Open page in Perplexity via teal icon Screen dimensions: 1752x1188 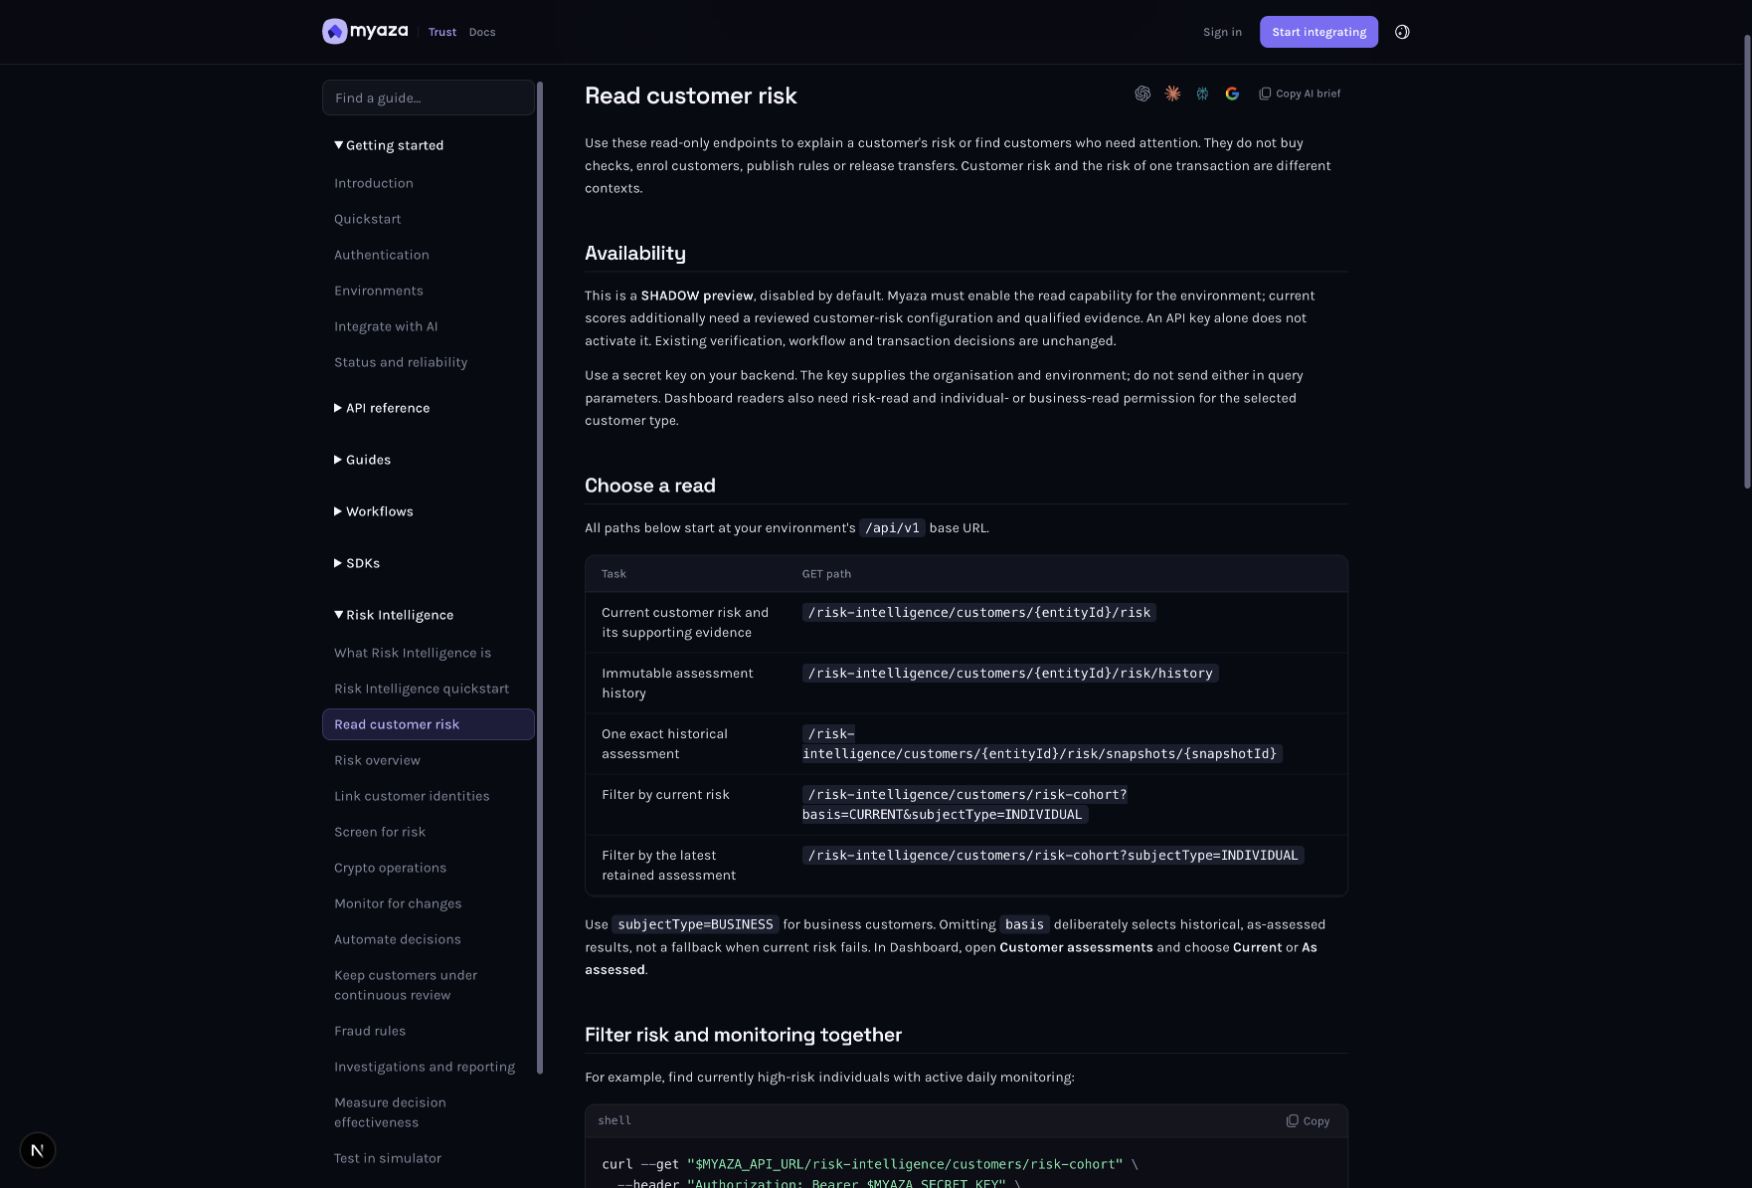click(x=1202, y=93)
